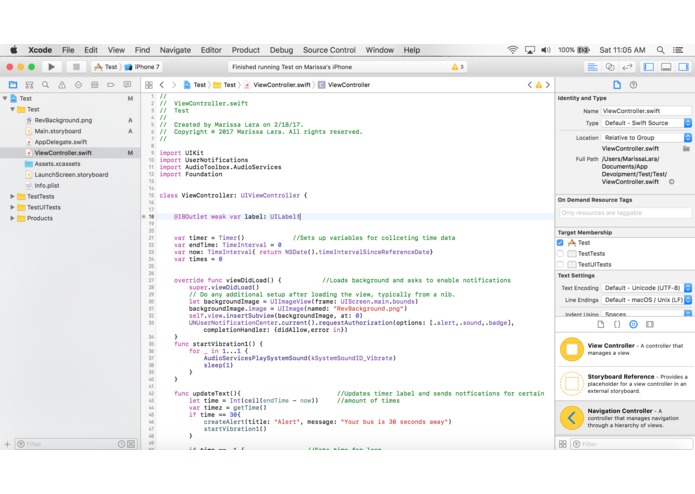Click the object library Filter field
The image size is (695, 494).
point(630,444)
